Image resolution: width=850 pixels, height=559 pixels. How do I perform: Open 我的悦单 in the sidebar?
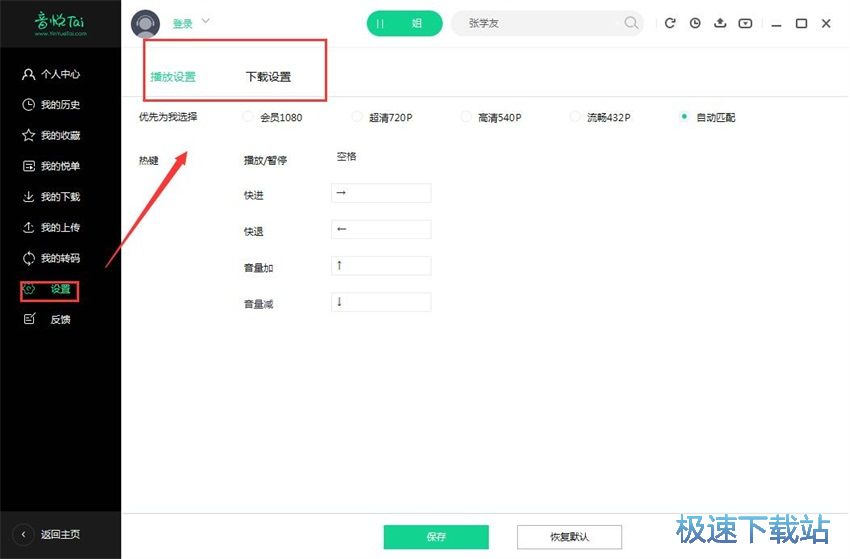pyautogui.click(x=51, y=166)
